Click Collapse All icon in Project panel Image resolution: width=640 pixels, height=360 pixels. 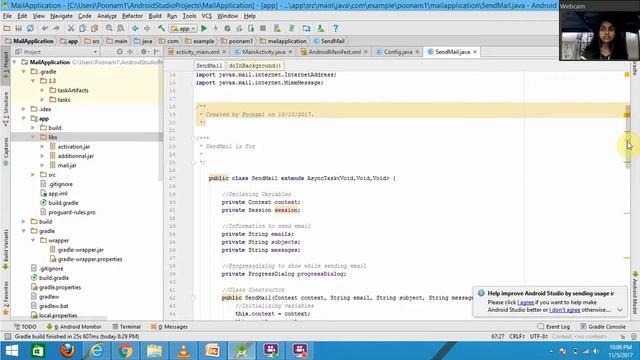tap(130, 52)
